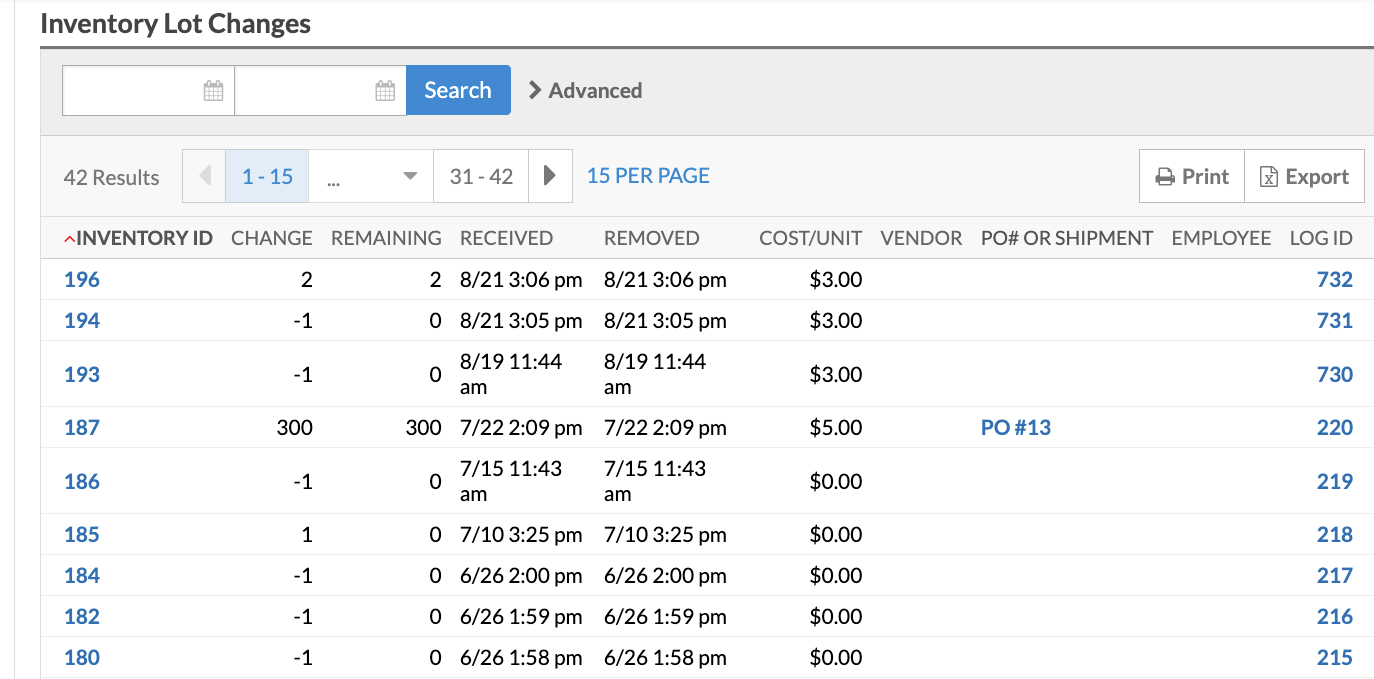This screenshot has width=1374, height=679.
Task: Expand the Advanced search options
Action: click(585, 91)
